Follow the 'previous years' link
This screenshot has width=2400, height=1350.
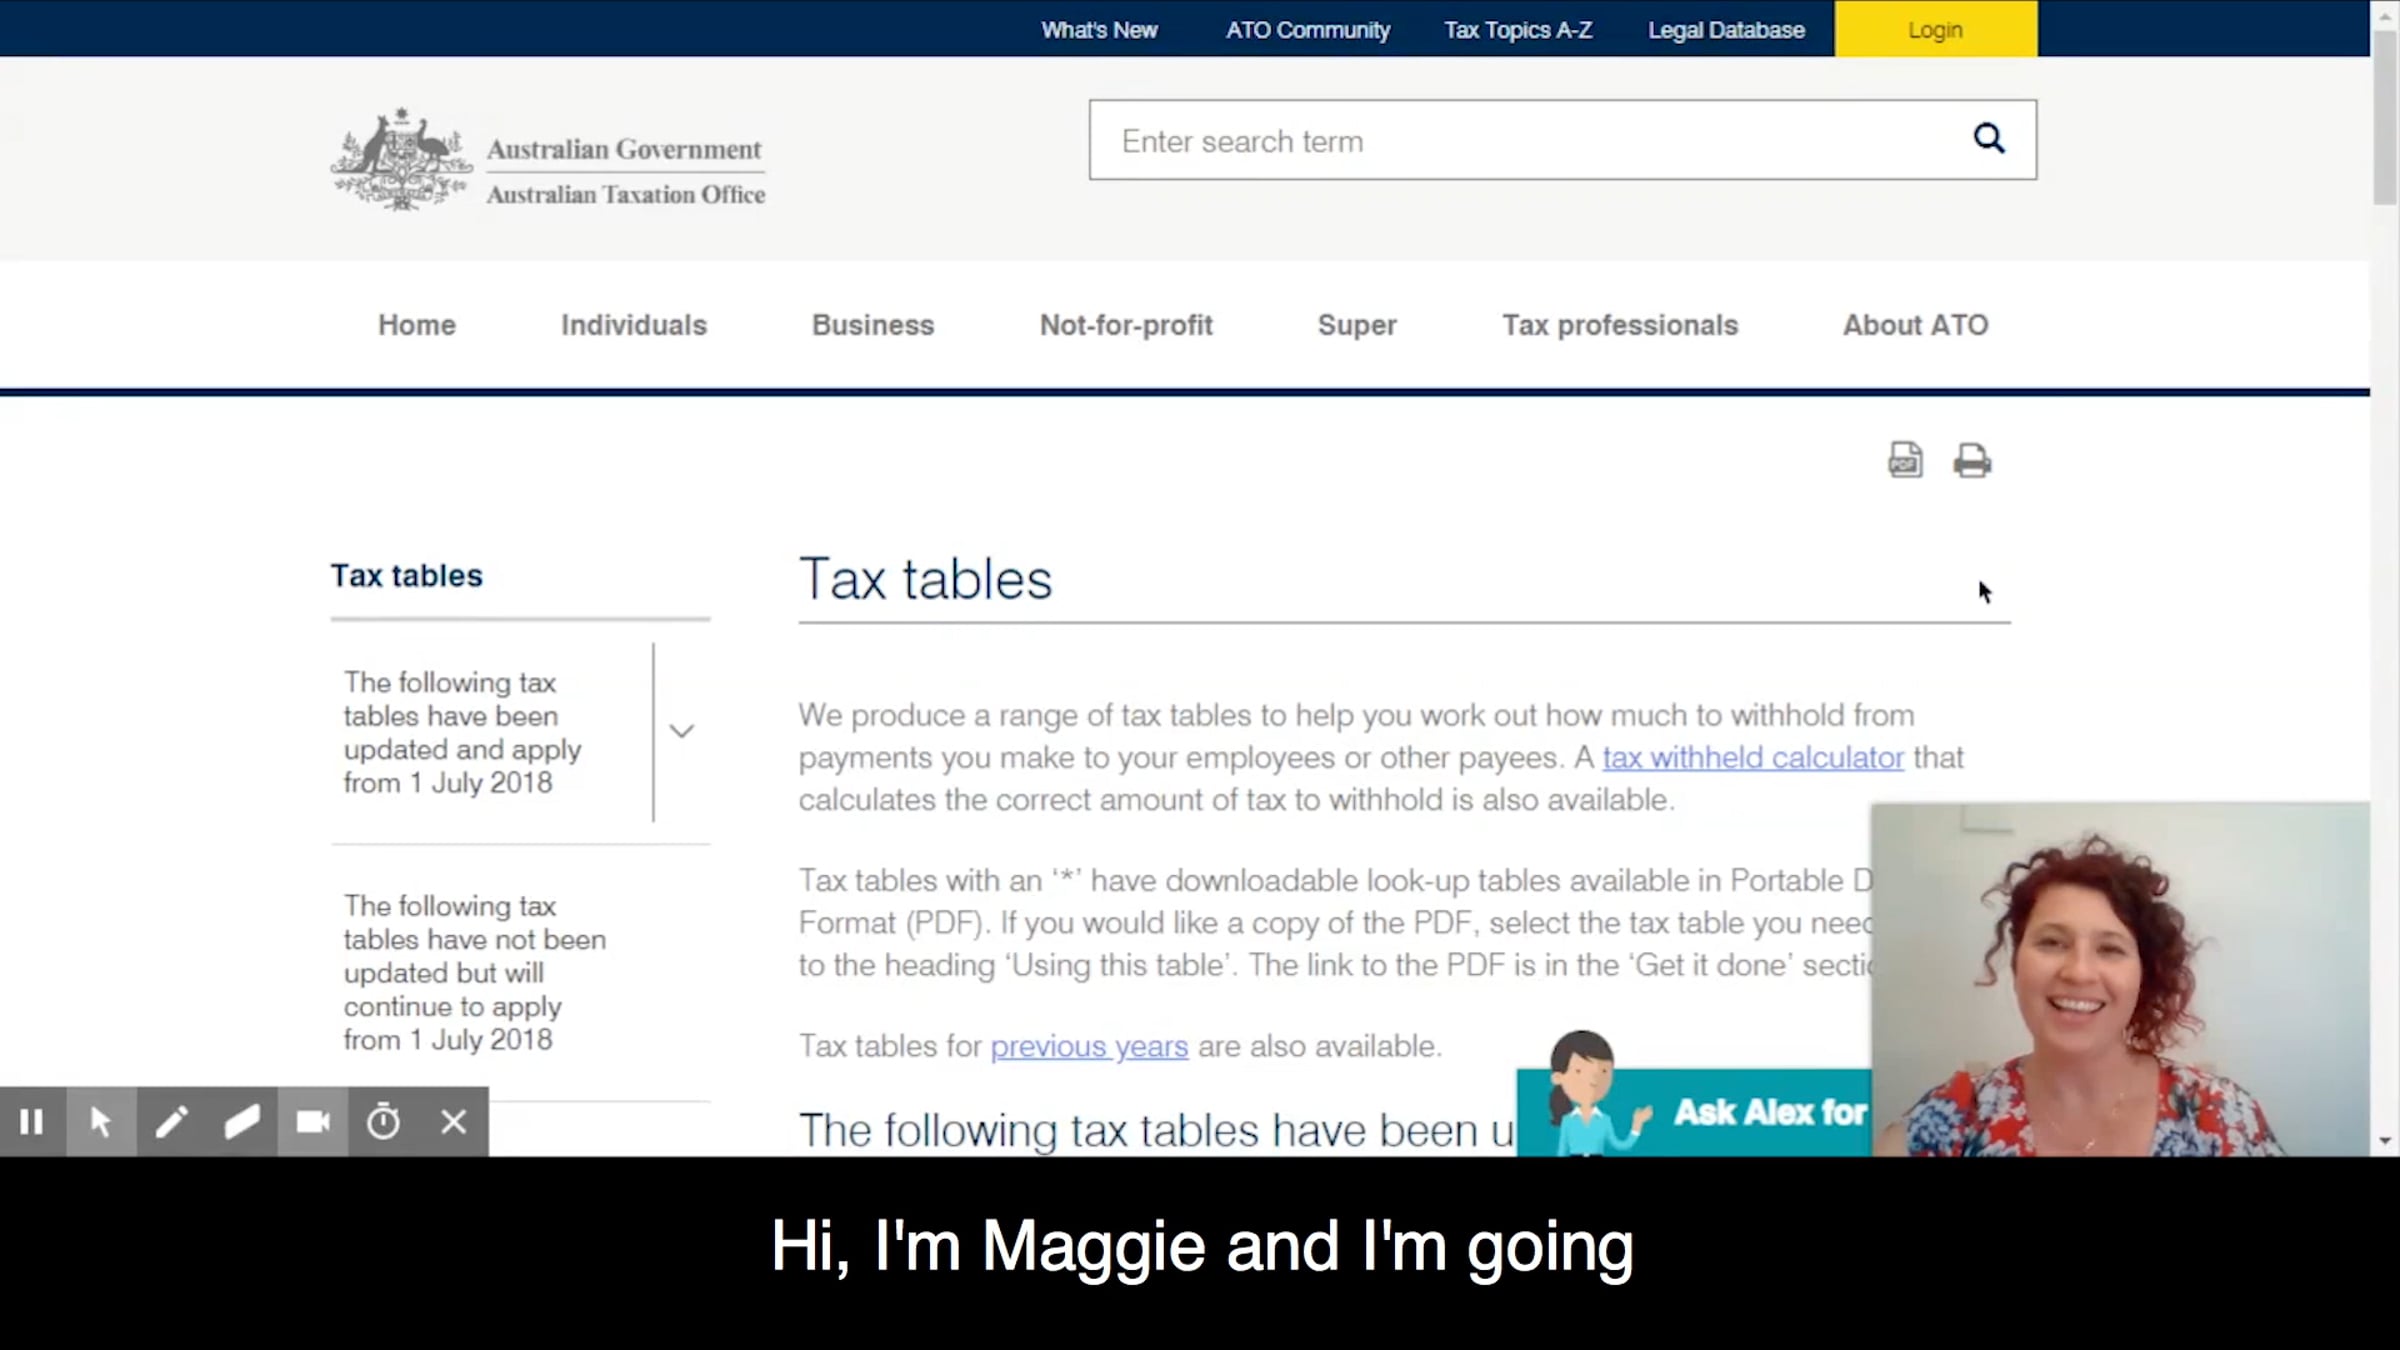[x=1089, y=1046]
